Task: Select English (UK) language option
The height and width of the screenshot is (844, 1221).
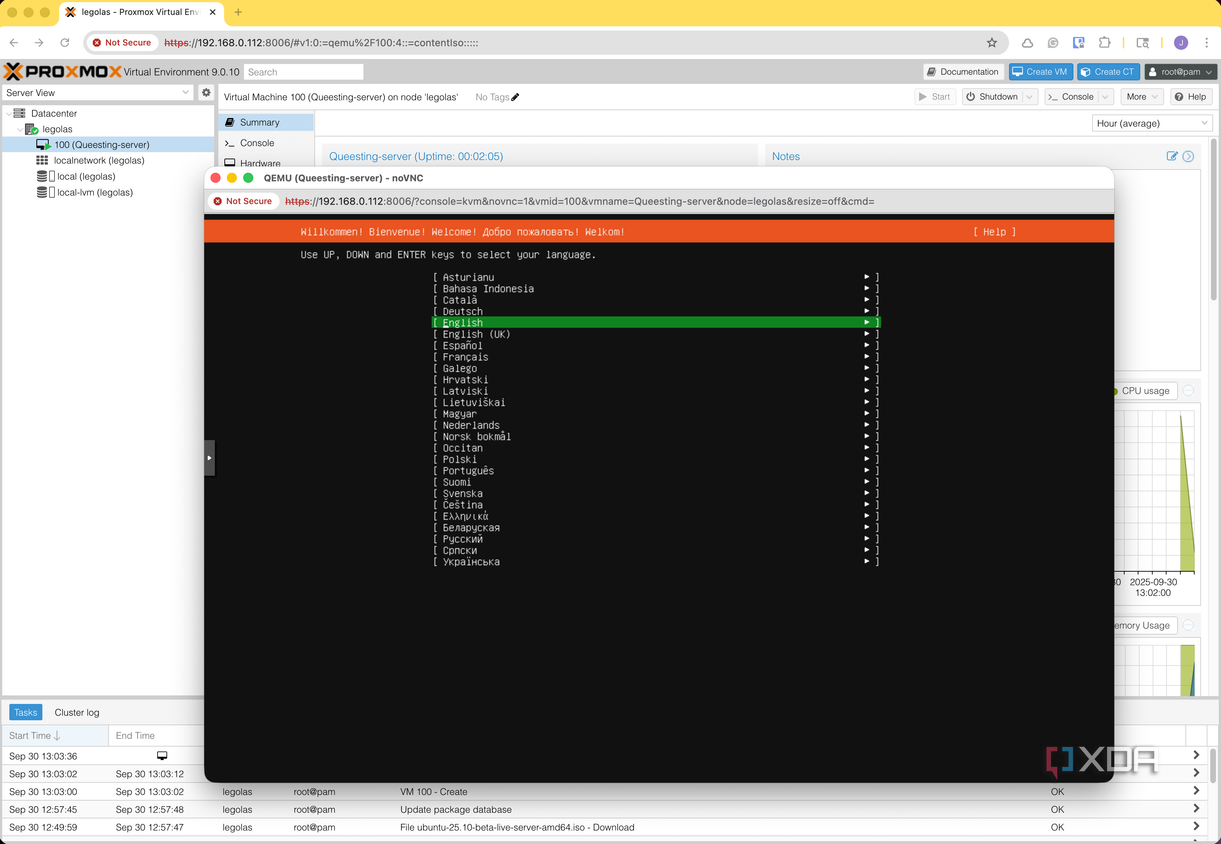Action: [656, 334]
